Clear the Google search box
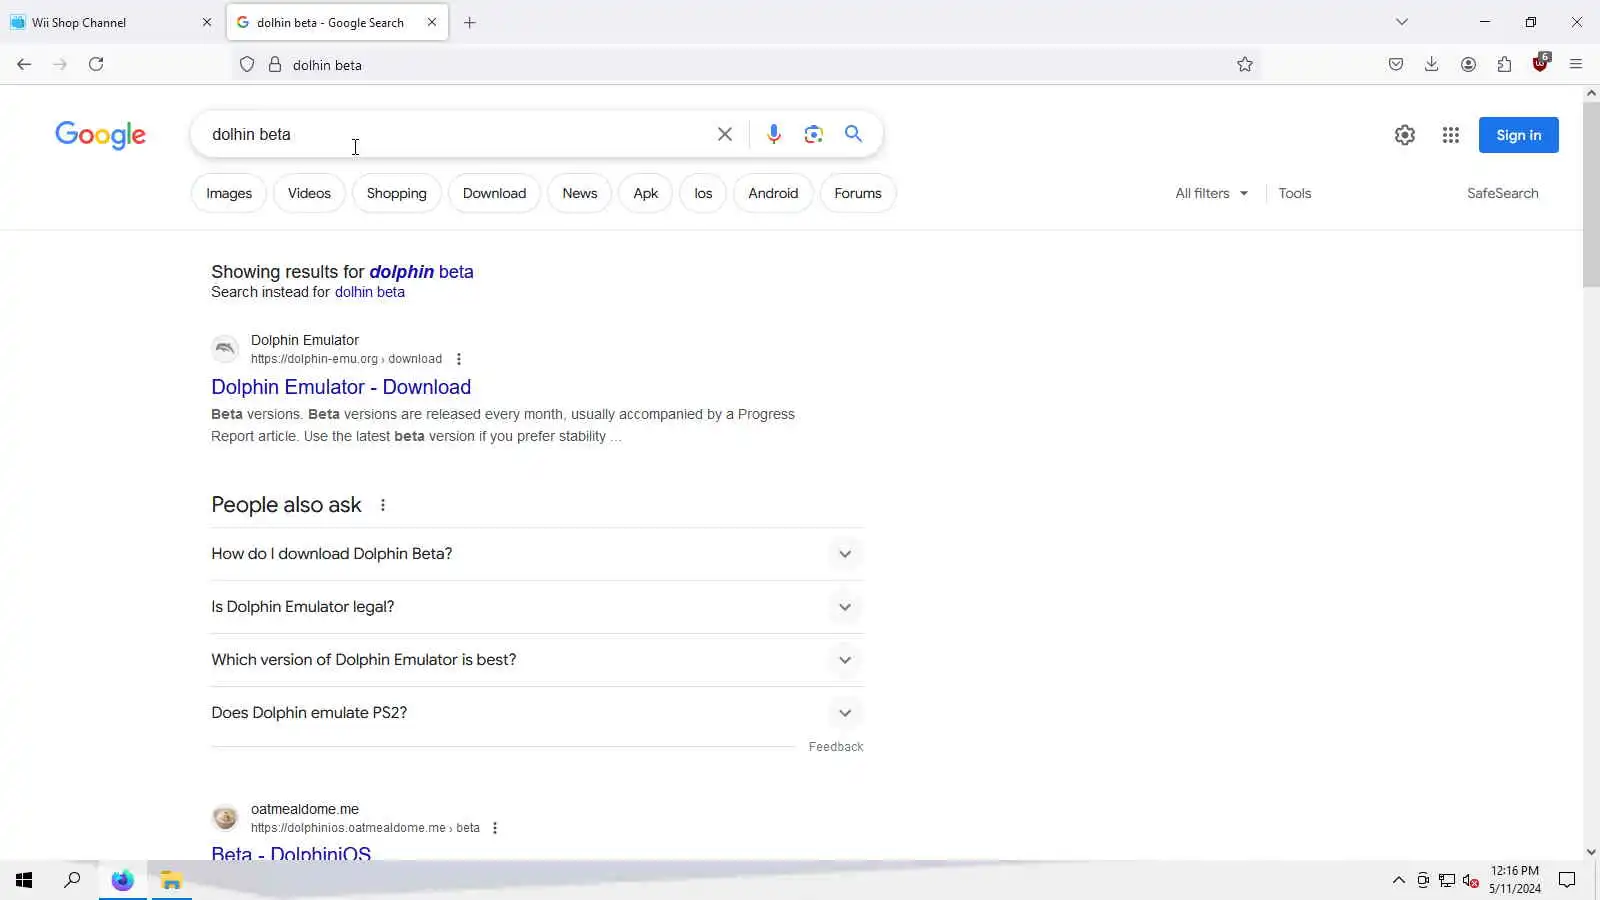The image size is (1600, 900). 725,134
